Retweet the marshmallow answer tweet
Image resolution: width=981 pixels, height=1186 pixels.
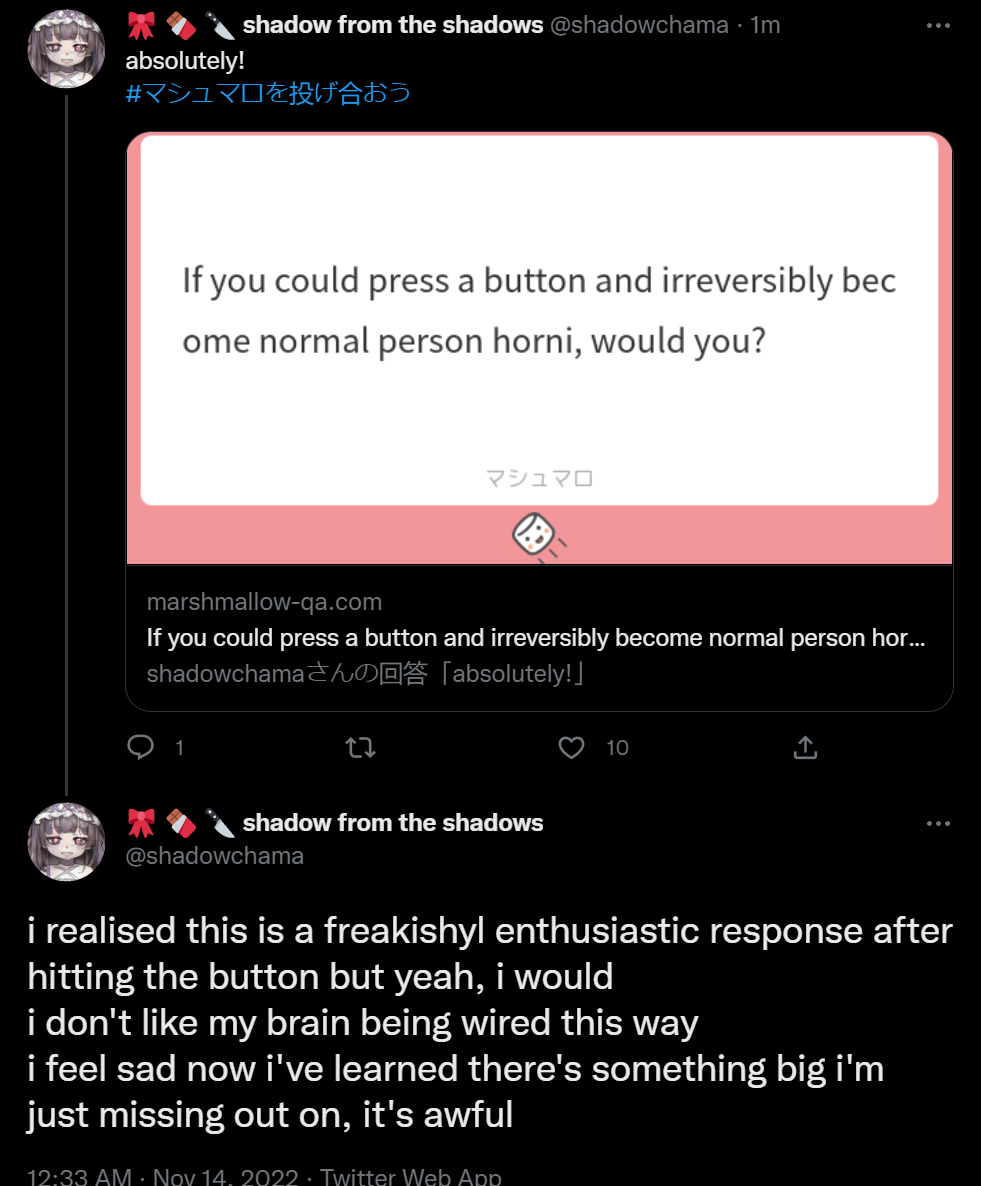click(359, 747)
